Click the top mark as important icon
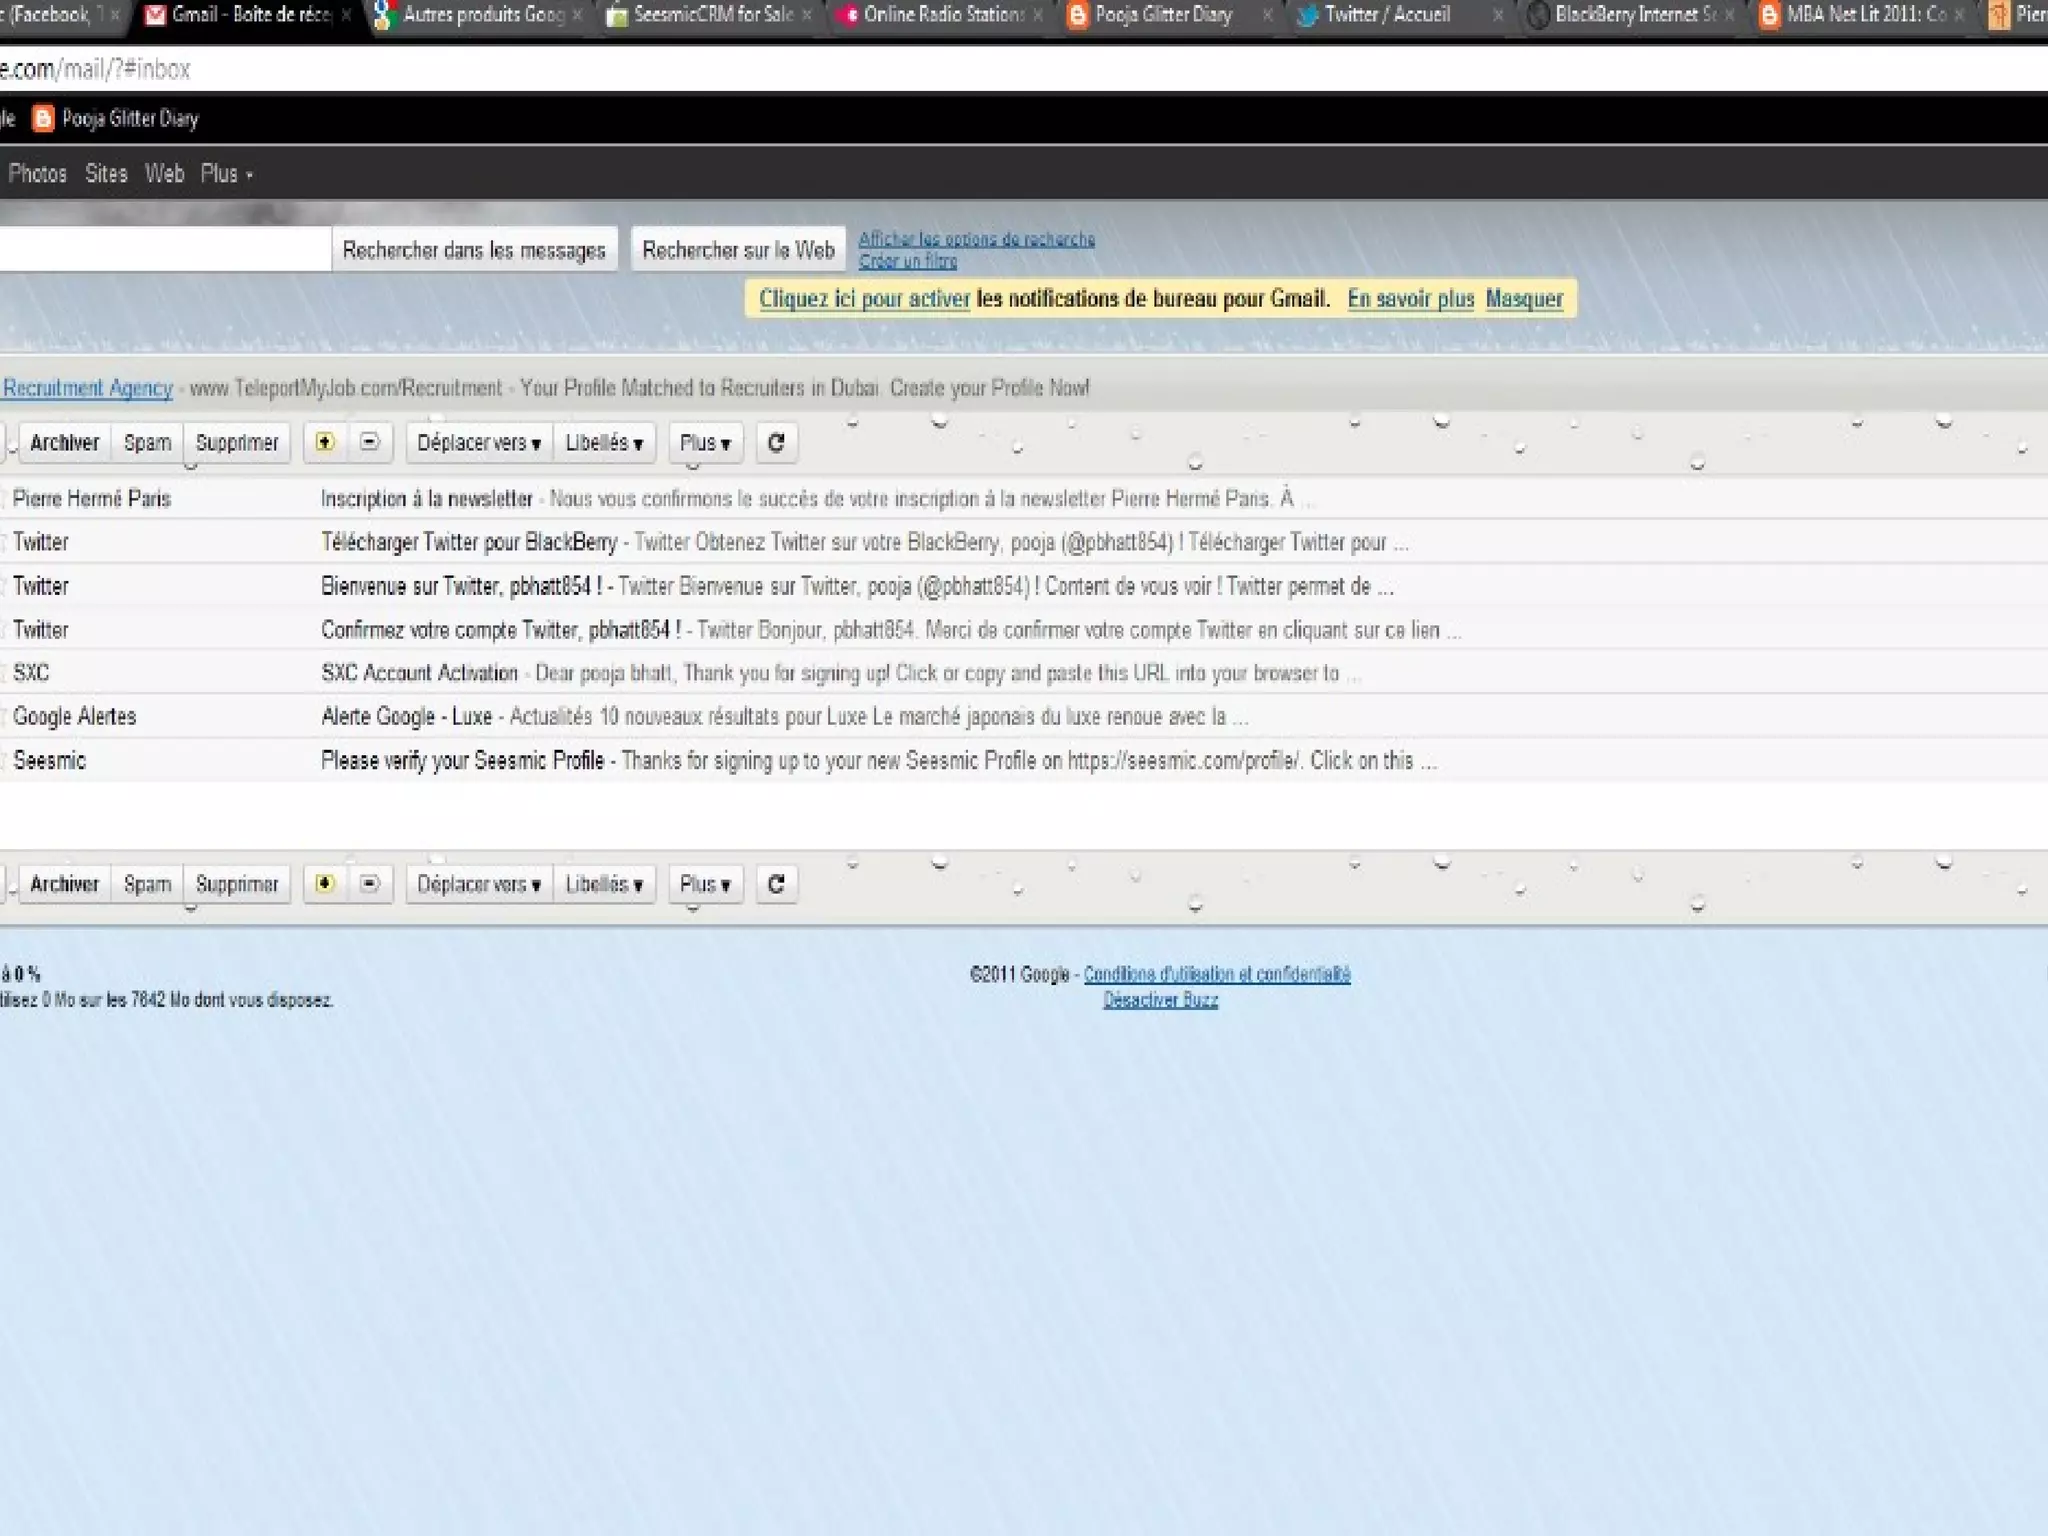Screen dimensions: 2048x1536 325,442
